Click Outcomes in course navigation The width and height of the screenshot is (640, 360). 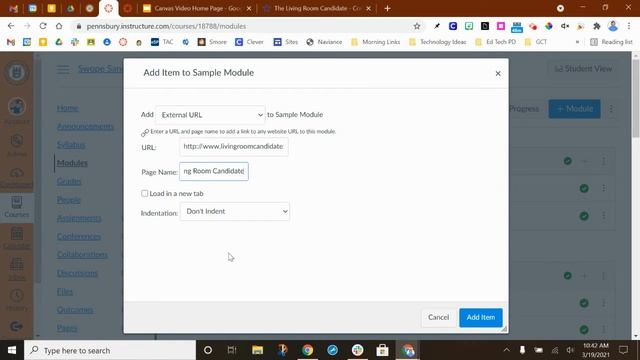(x=75, y=310)
